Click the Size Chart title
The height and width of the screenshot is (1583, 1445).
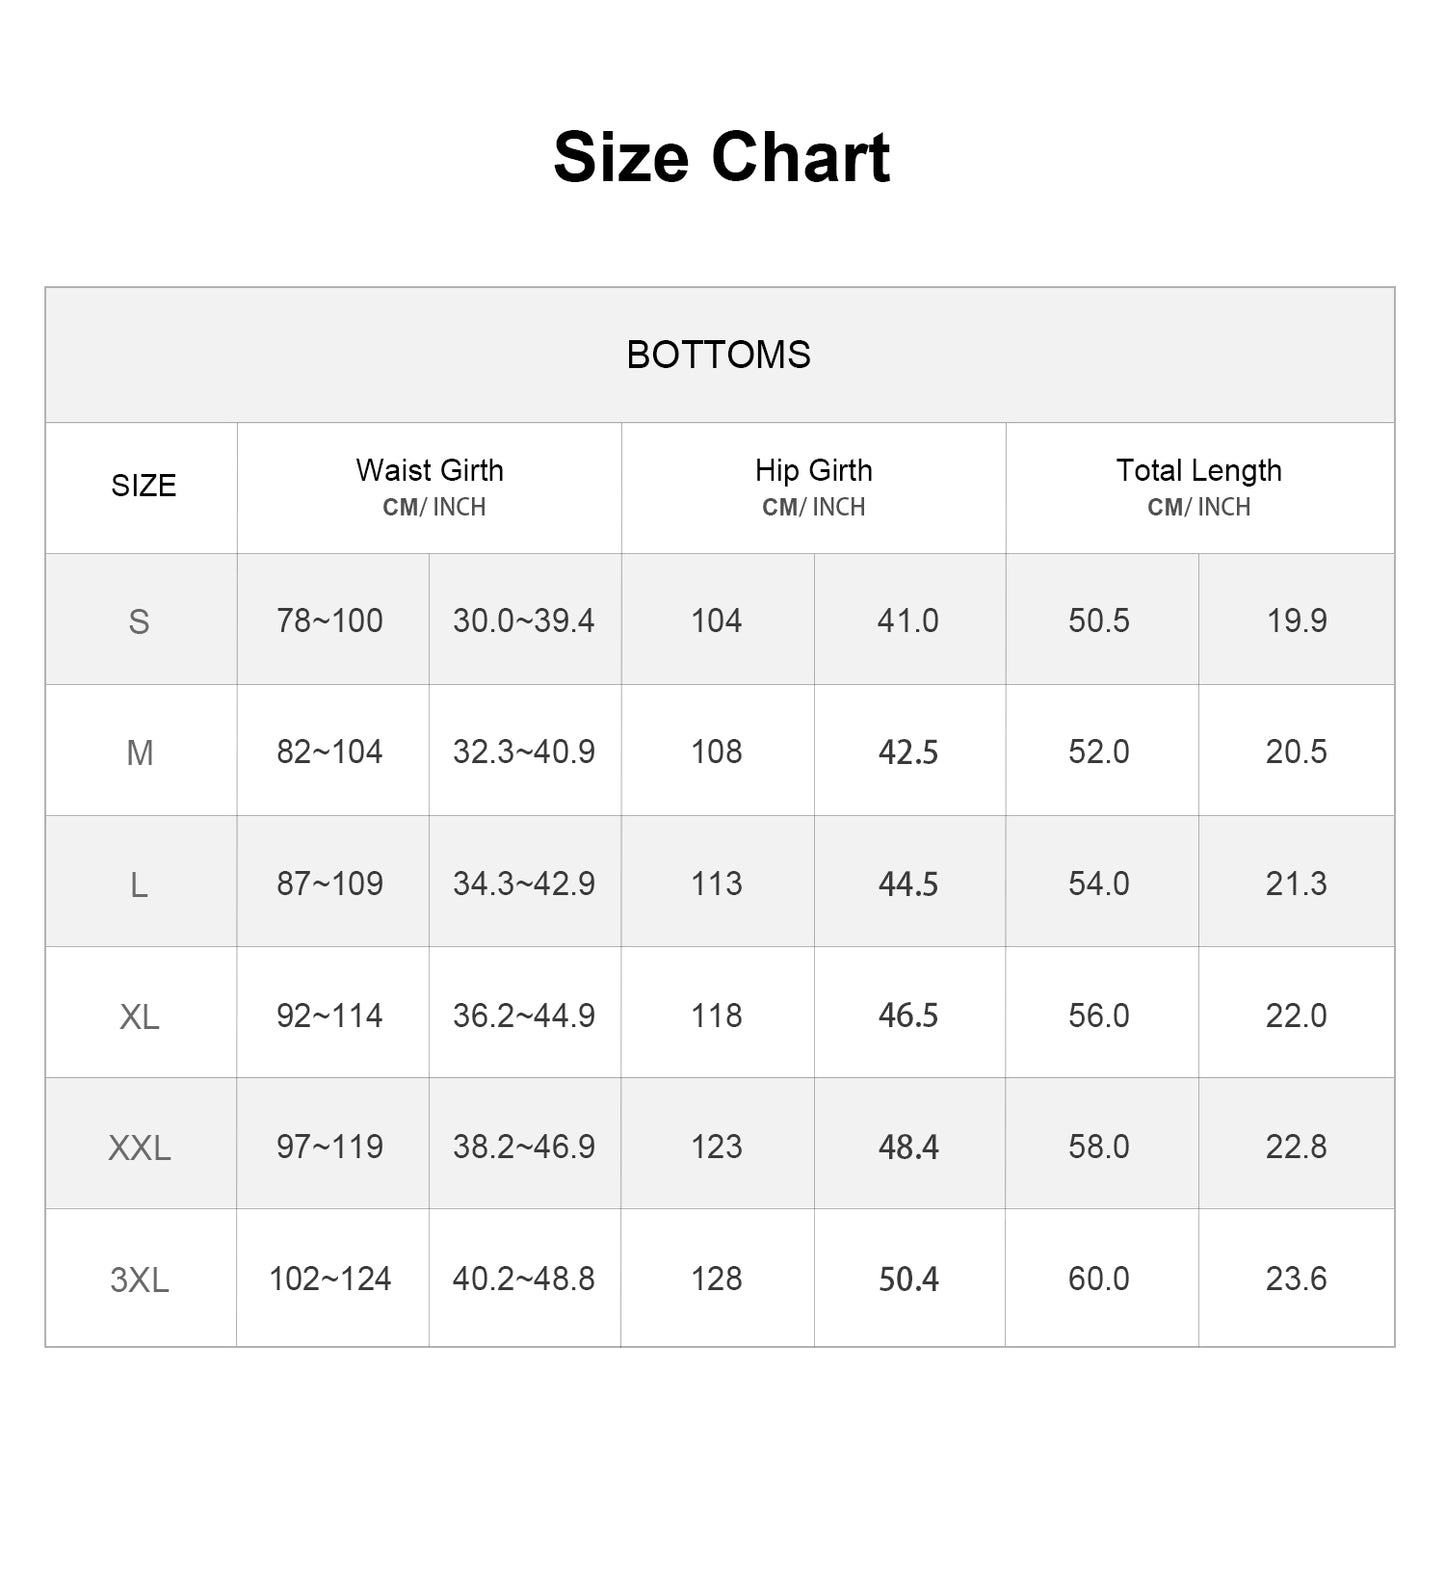721,157
